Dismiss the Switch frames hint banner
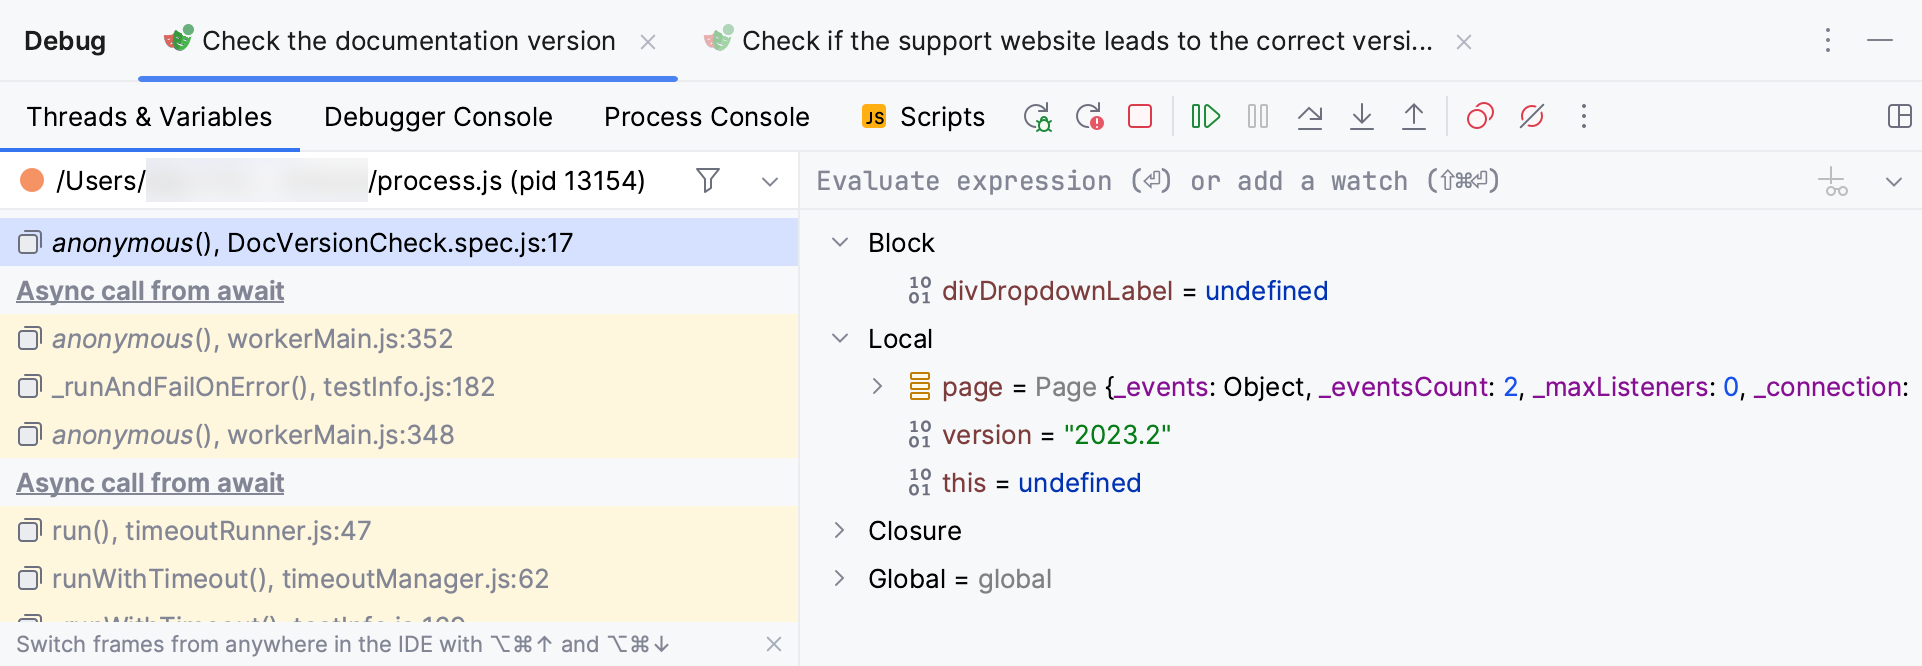The image size is (1922, 666). (x=773, y=644)
